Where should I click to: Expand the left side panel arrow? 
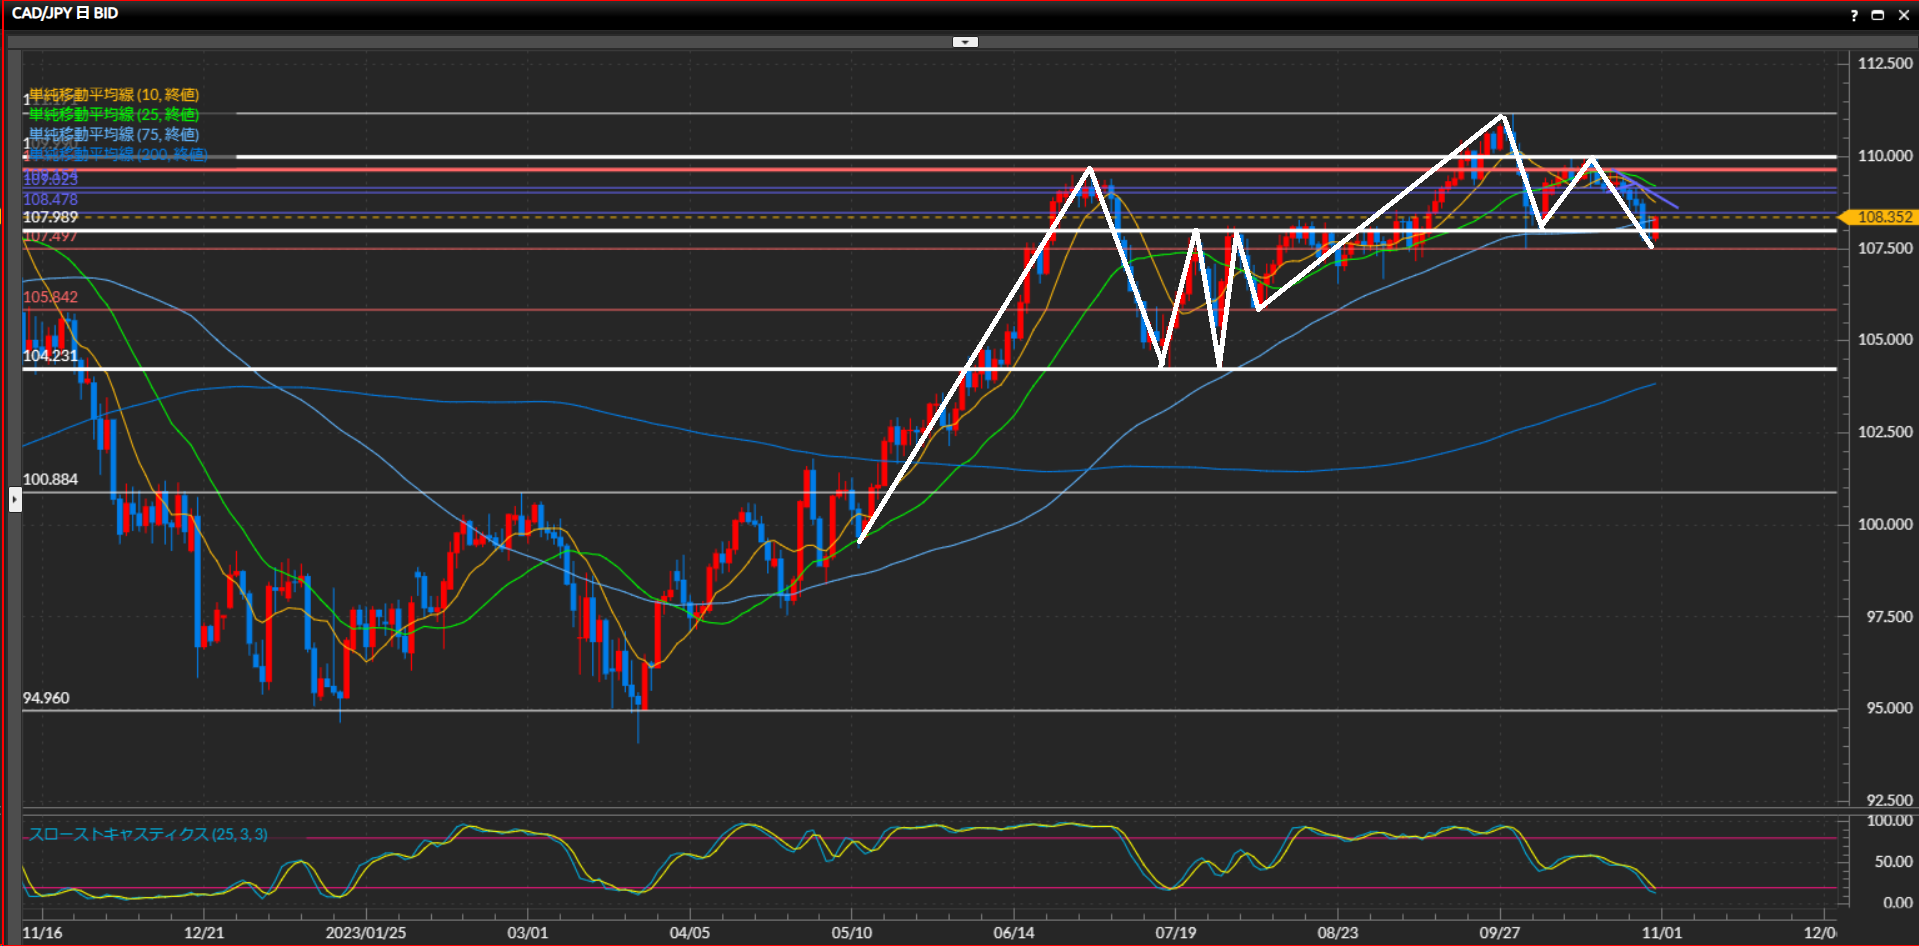[15, 498]
